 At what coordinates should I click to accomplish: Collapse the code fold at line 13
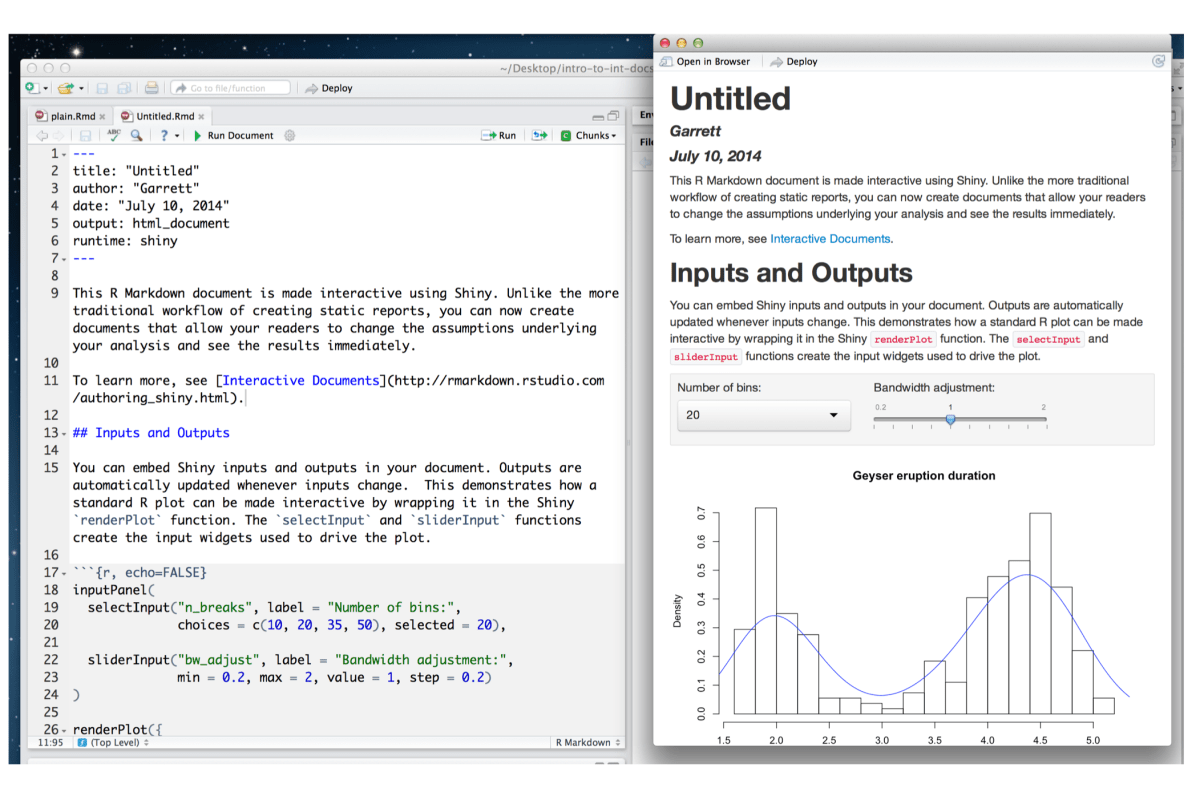(x=64, y=434)
